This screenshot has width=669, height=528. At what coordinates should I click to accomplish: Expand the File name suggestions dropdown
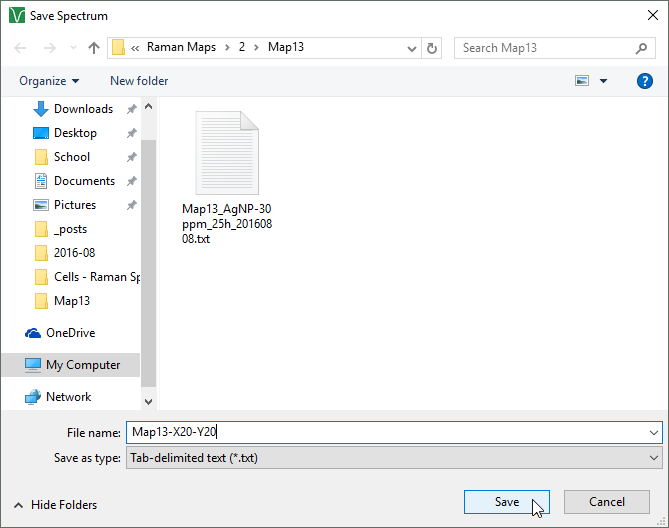click(654, 433)
